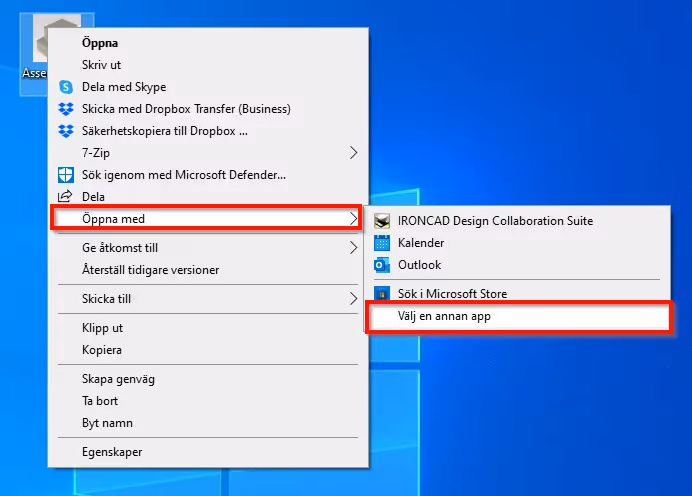
Task: Open the file with Kalender
Action: coord(517,243)
